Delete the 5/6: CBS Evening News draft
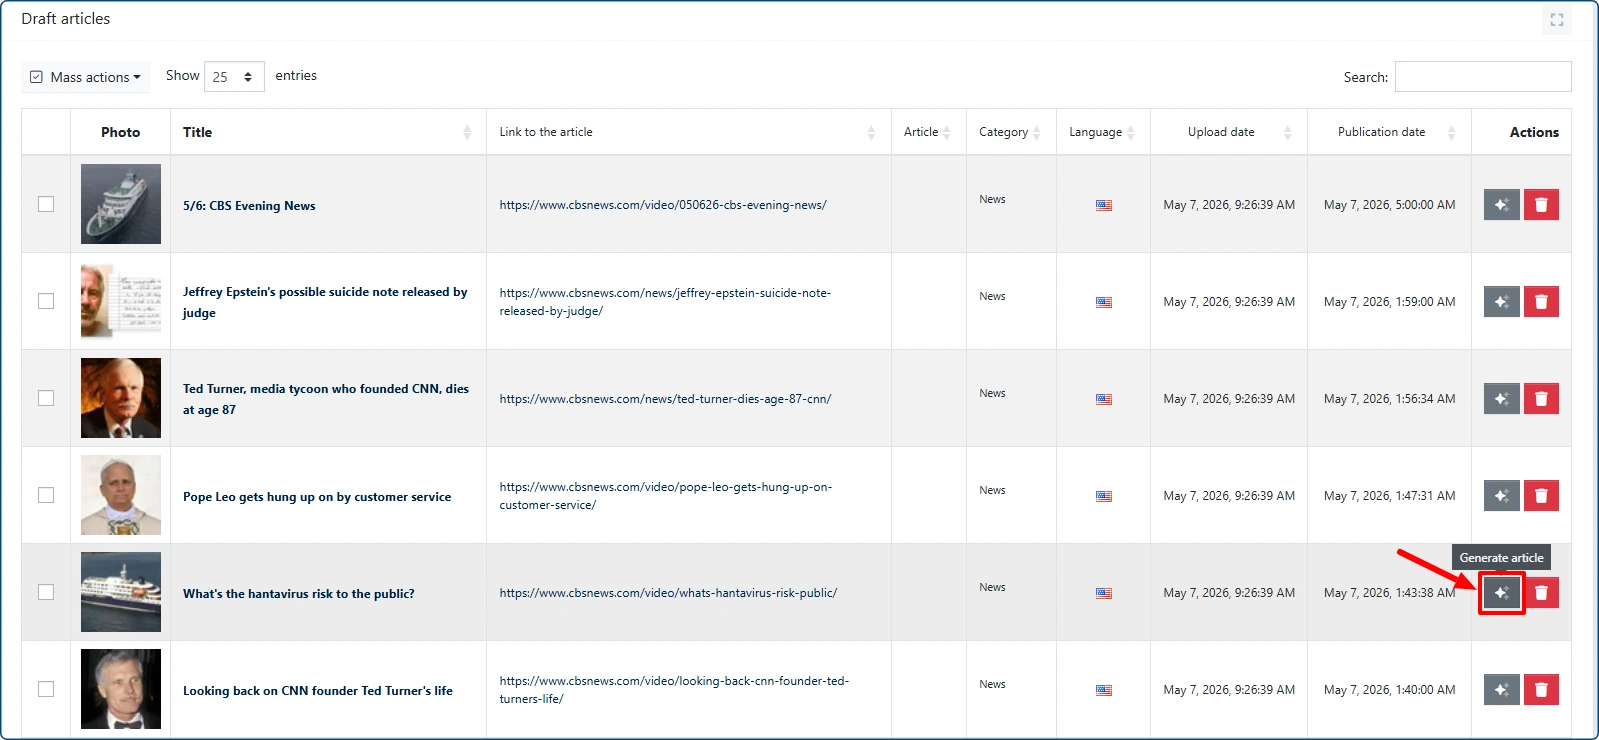This screenshot has height=740, width=1599. click(x=1541, y=205)
